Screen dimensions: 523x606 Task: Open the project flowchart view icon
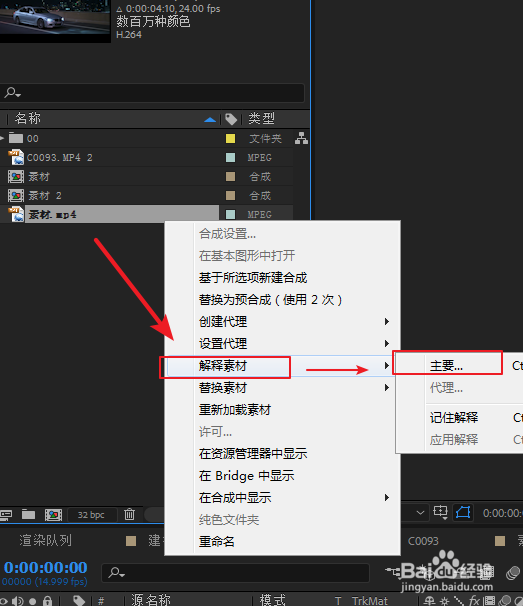tap(301, 138)
